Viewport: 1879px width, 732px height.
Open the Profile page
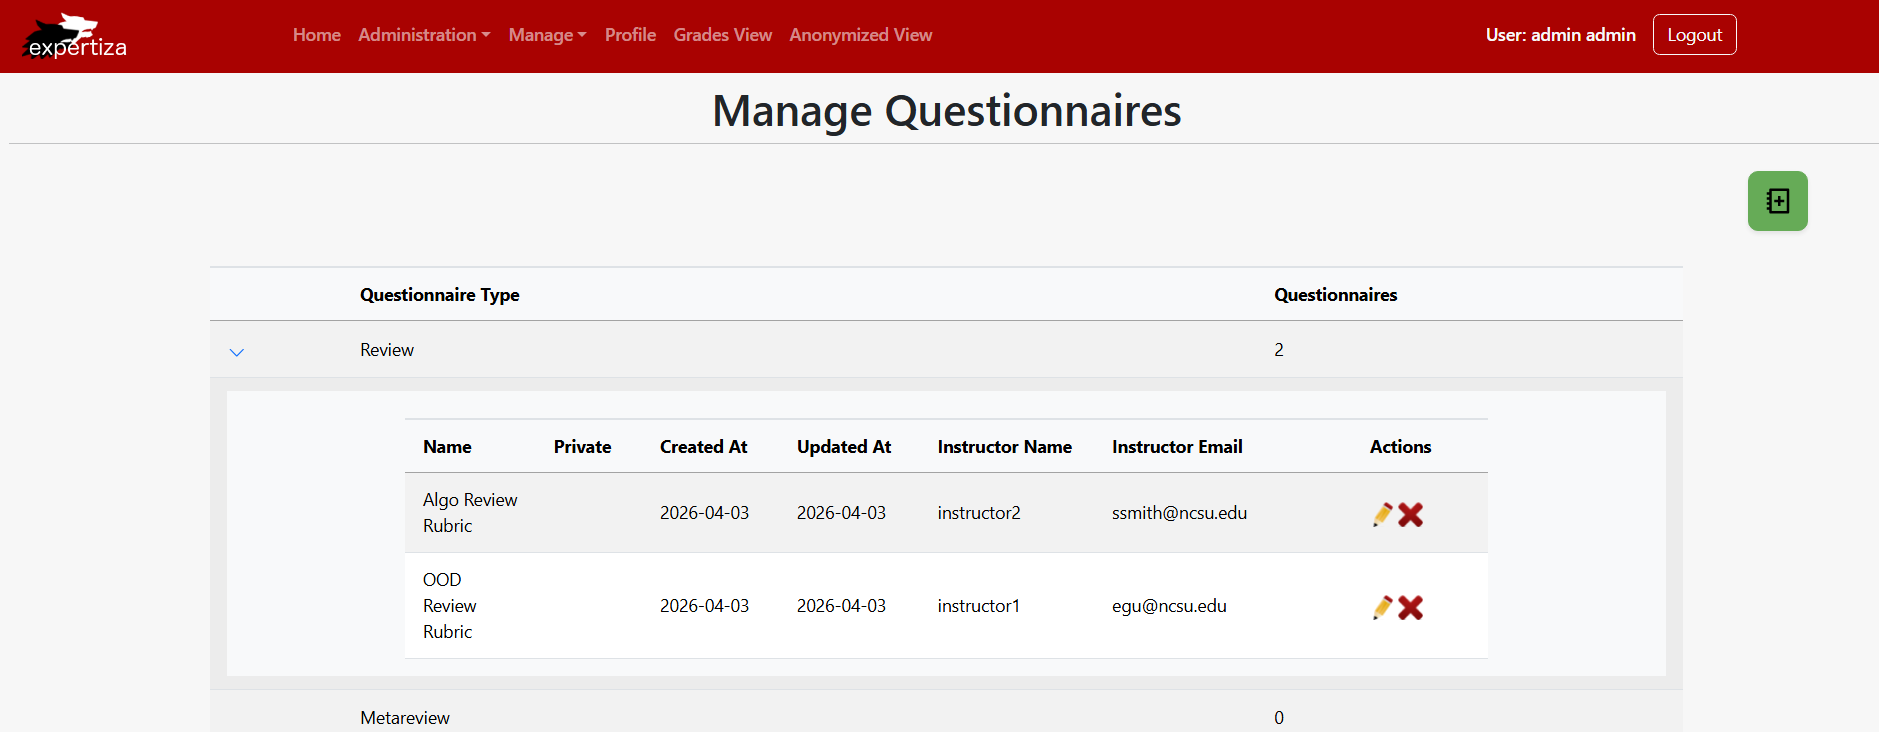point(630,35)
